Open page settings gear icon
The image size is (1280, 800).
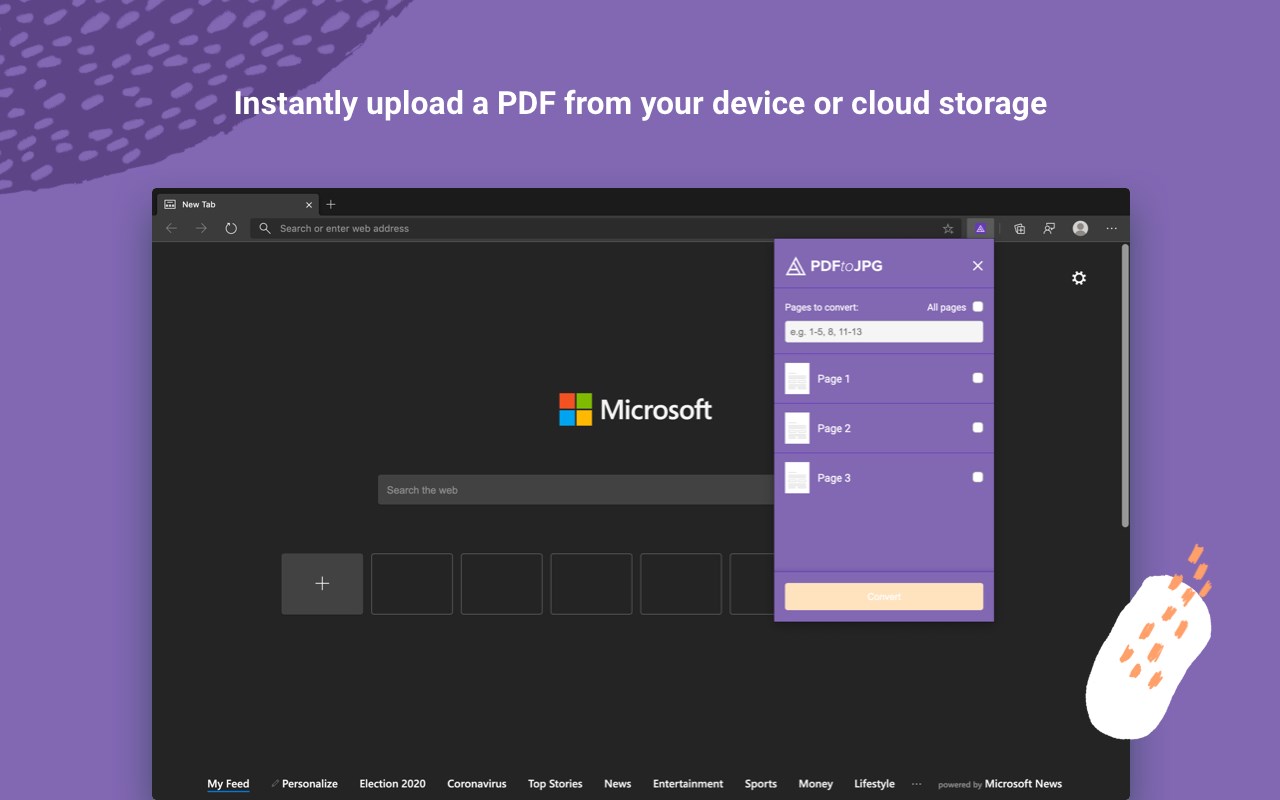pos(1079,278)
